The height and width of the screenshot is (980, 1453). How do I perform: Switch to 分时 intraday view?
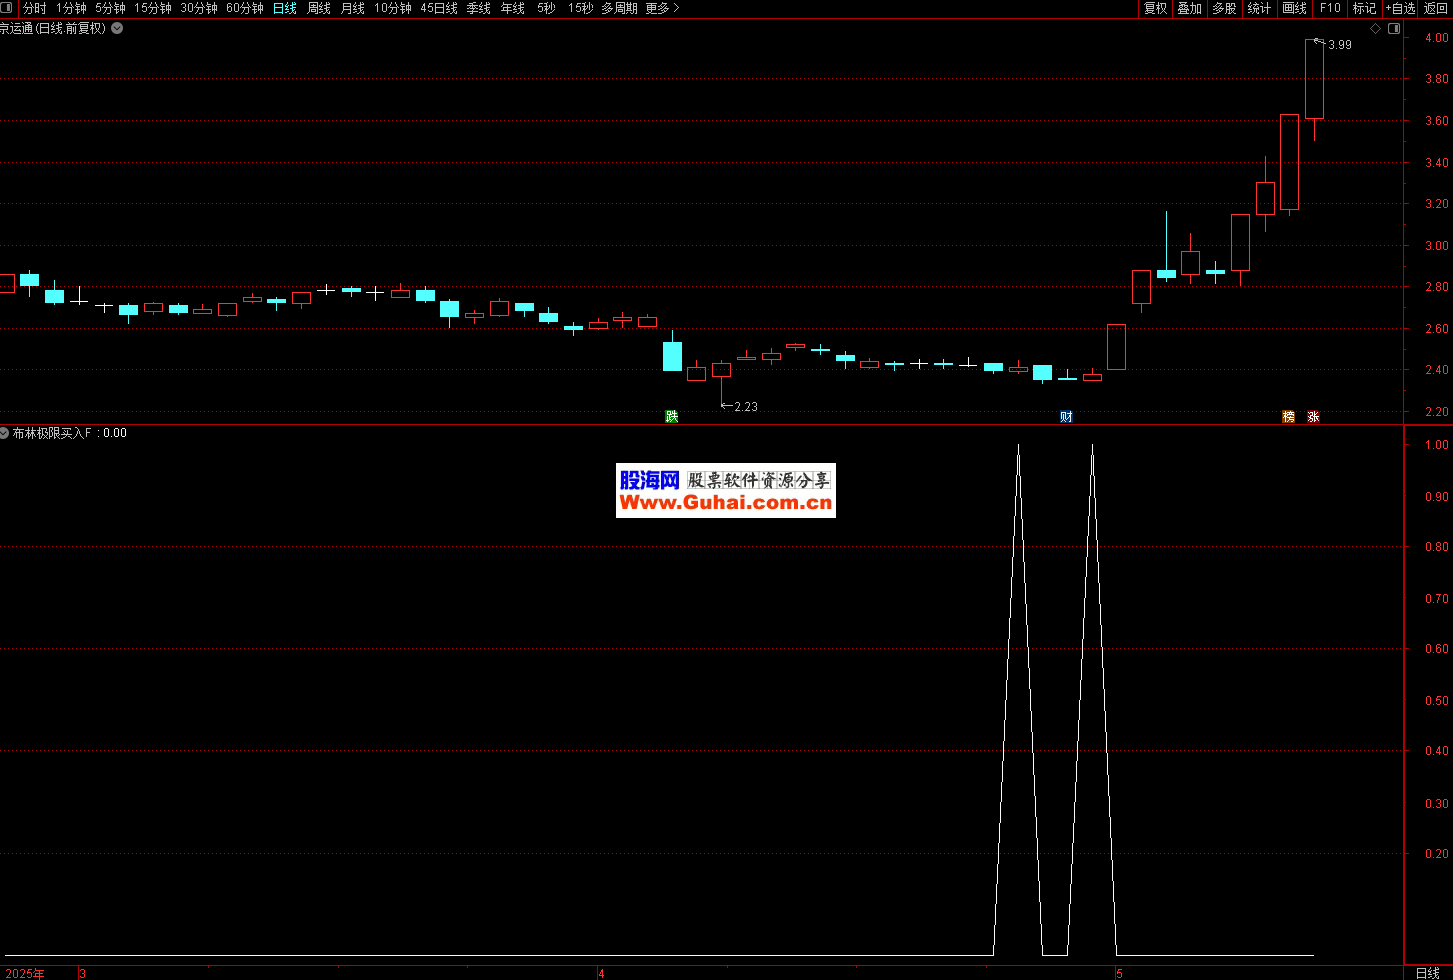[x=35, y=8]
